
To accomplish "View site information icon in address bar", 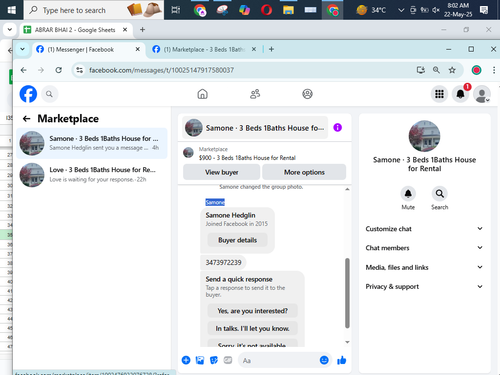I will click(x=79, y=70).
